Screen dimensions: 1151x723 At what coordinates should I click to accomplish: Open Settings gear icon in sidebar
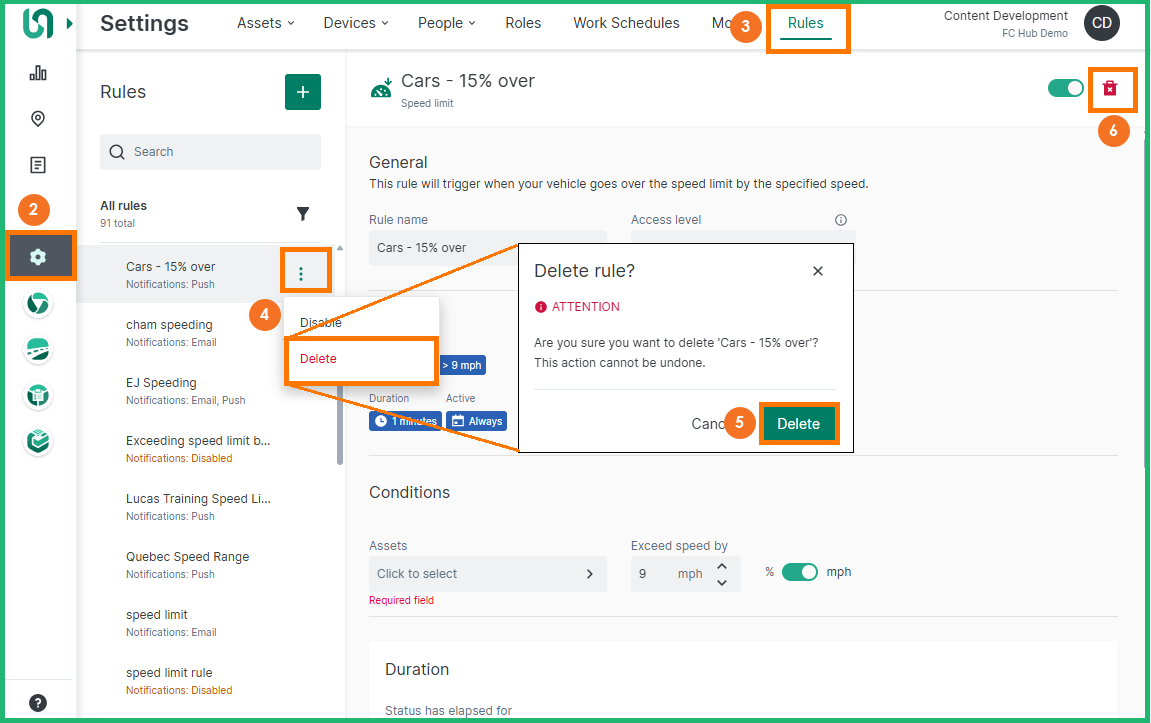[38, 257]
